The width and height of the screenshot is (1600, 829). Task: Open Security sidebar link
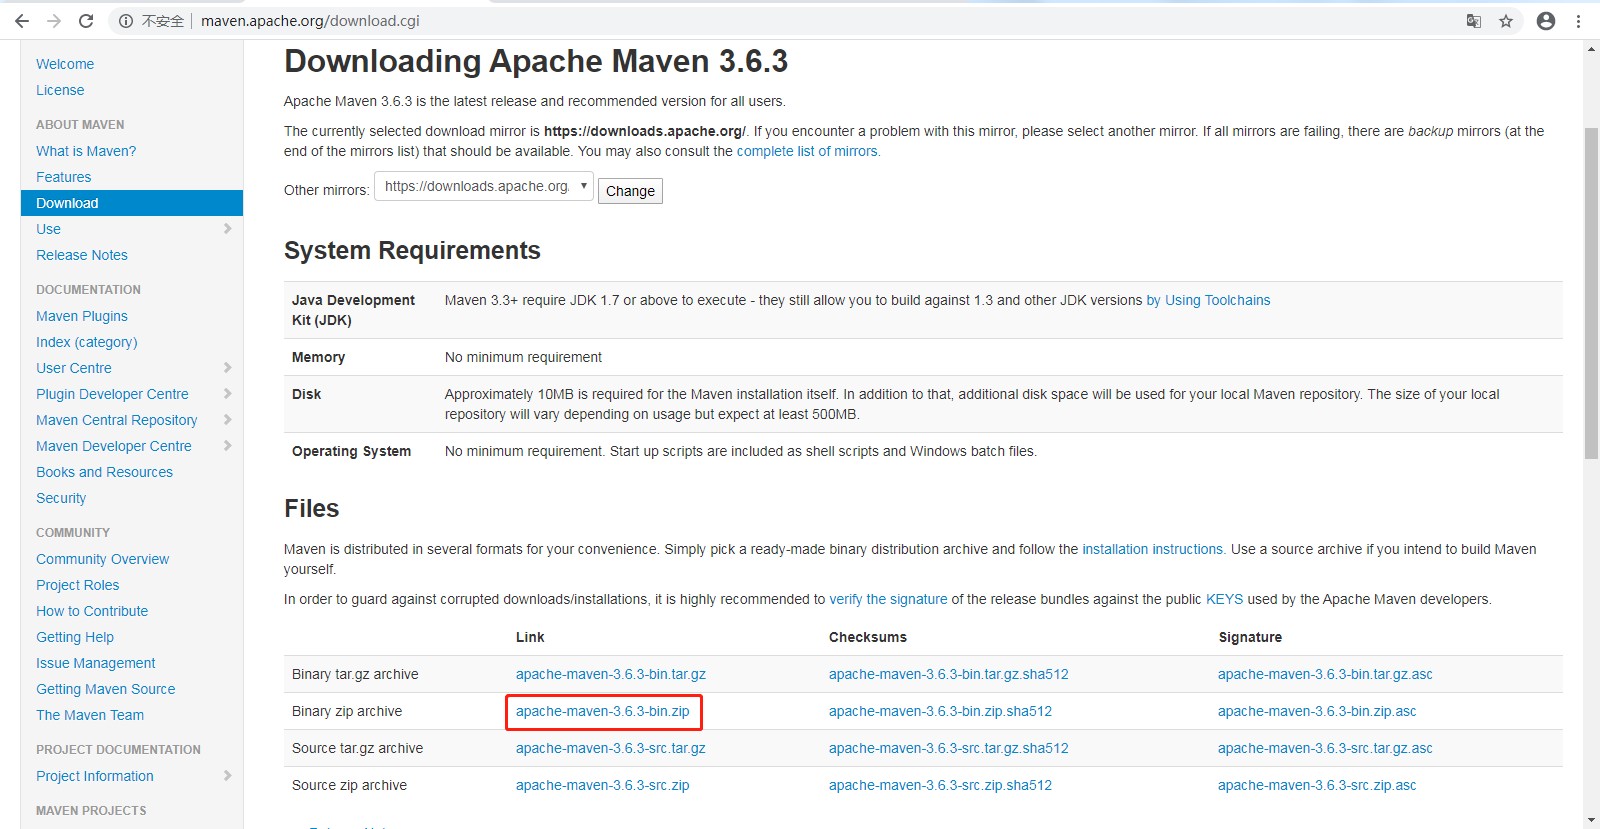tap(61, 498)
